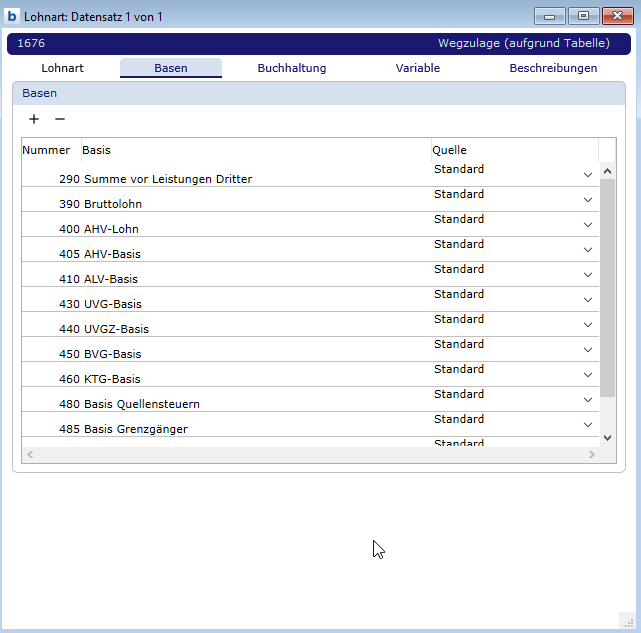The height and width of the screenshot is (633, 641).
Task: Open the Quelle dropdown for Bruttolohn
Action: pos(588,200)
